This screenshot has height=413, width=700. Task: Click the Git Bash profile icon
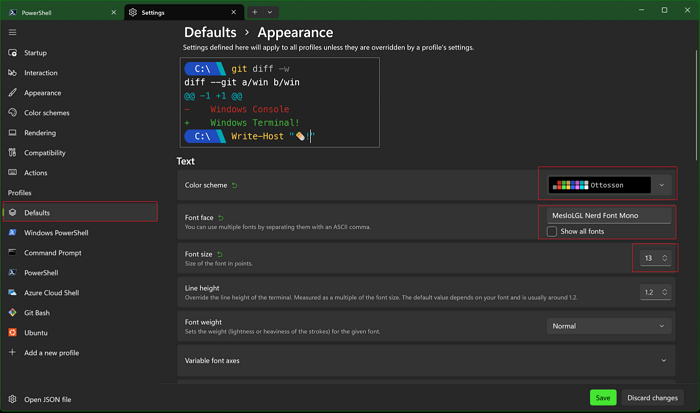[x=12, y=313]
